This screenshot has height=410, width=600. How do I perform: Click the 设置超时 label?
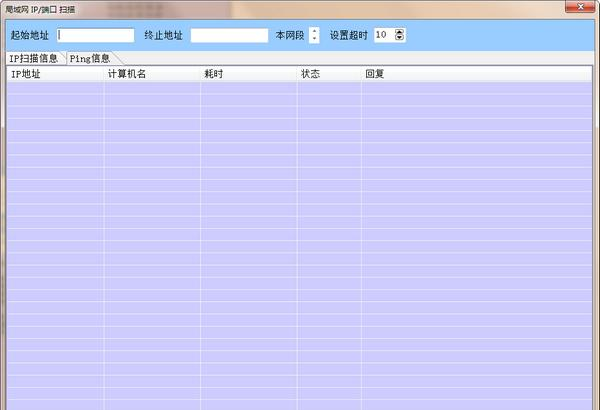[x=349, y=35]
